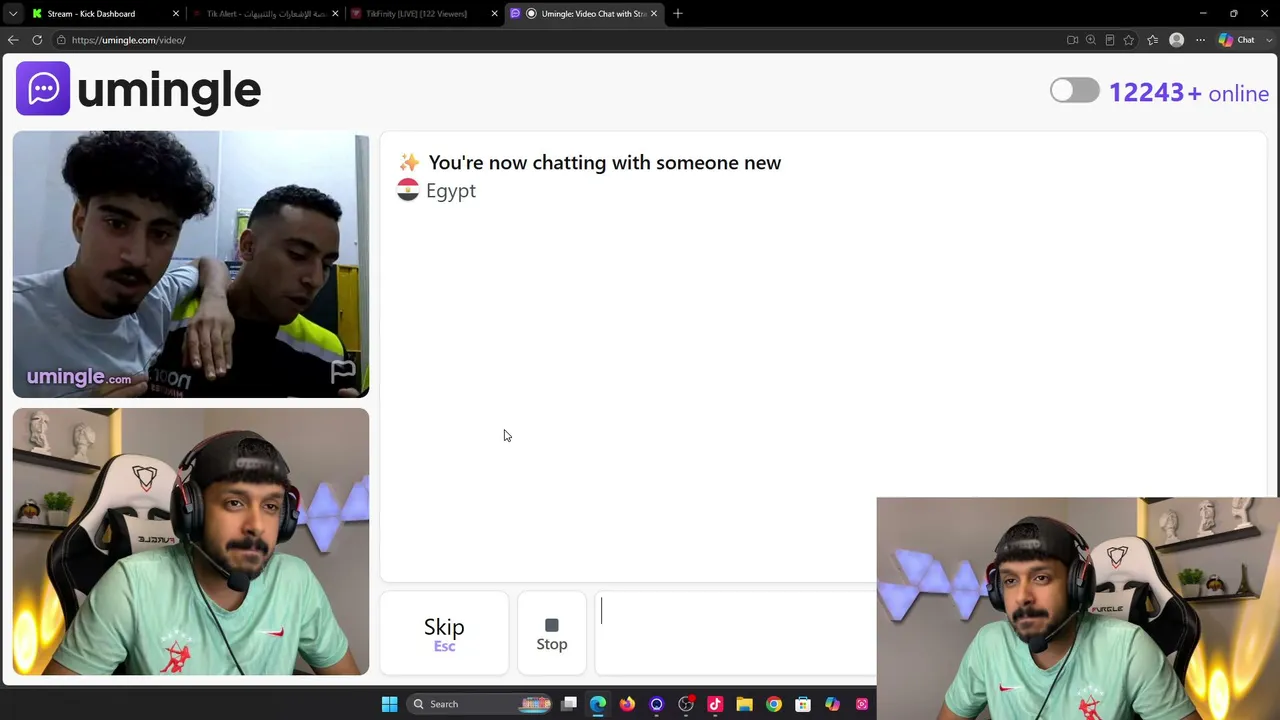
Task: Open the browser settings and more menu
Action: point(1200,40)
